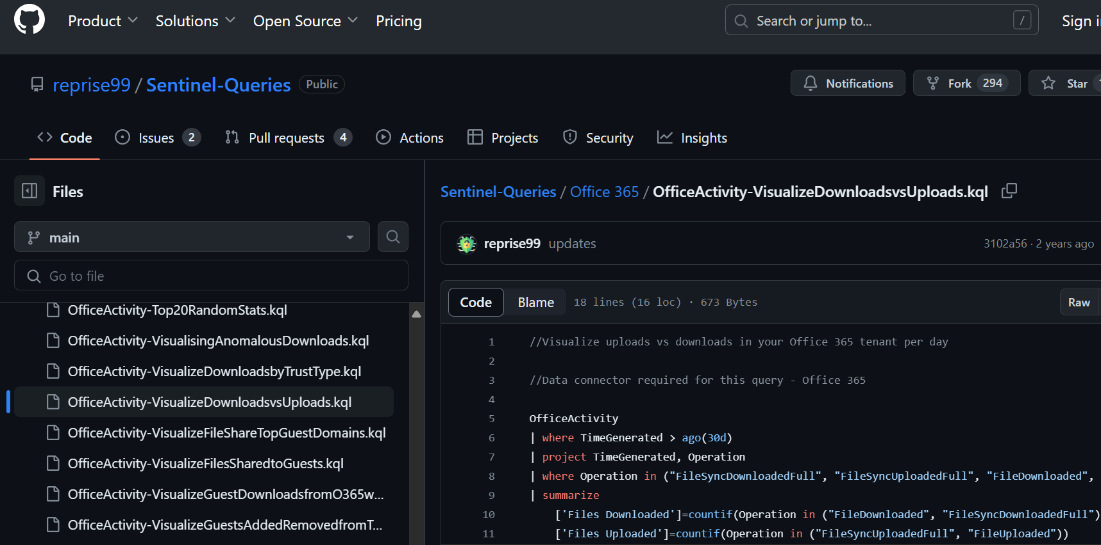The height and width of the screenshot is (545, 1101).
Task: Click the reprise99 commit avatar
Action: [x=466, y=244]
